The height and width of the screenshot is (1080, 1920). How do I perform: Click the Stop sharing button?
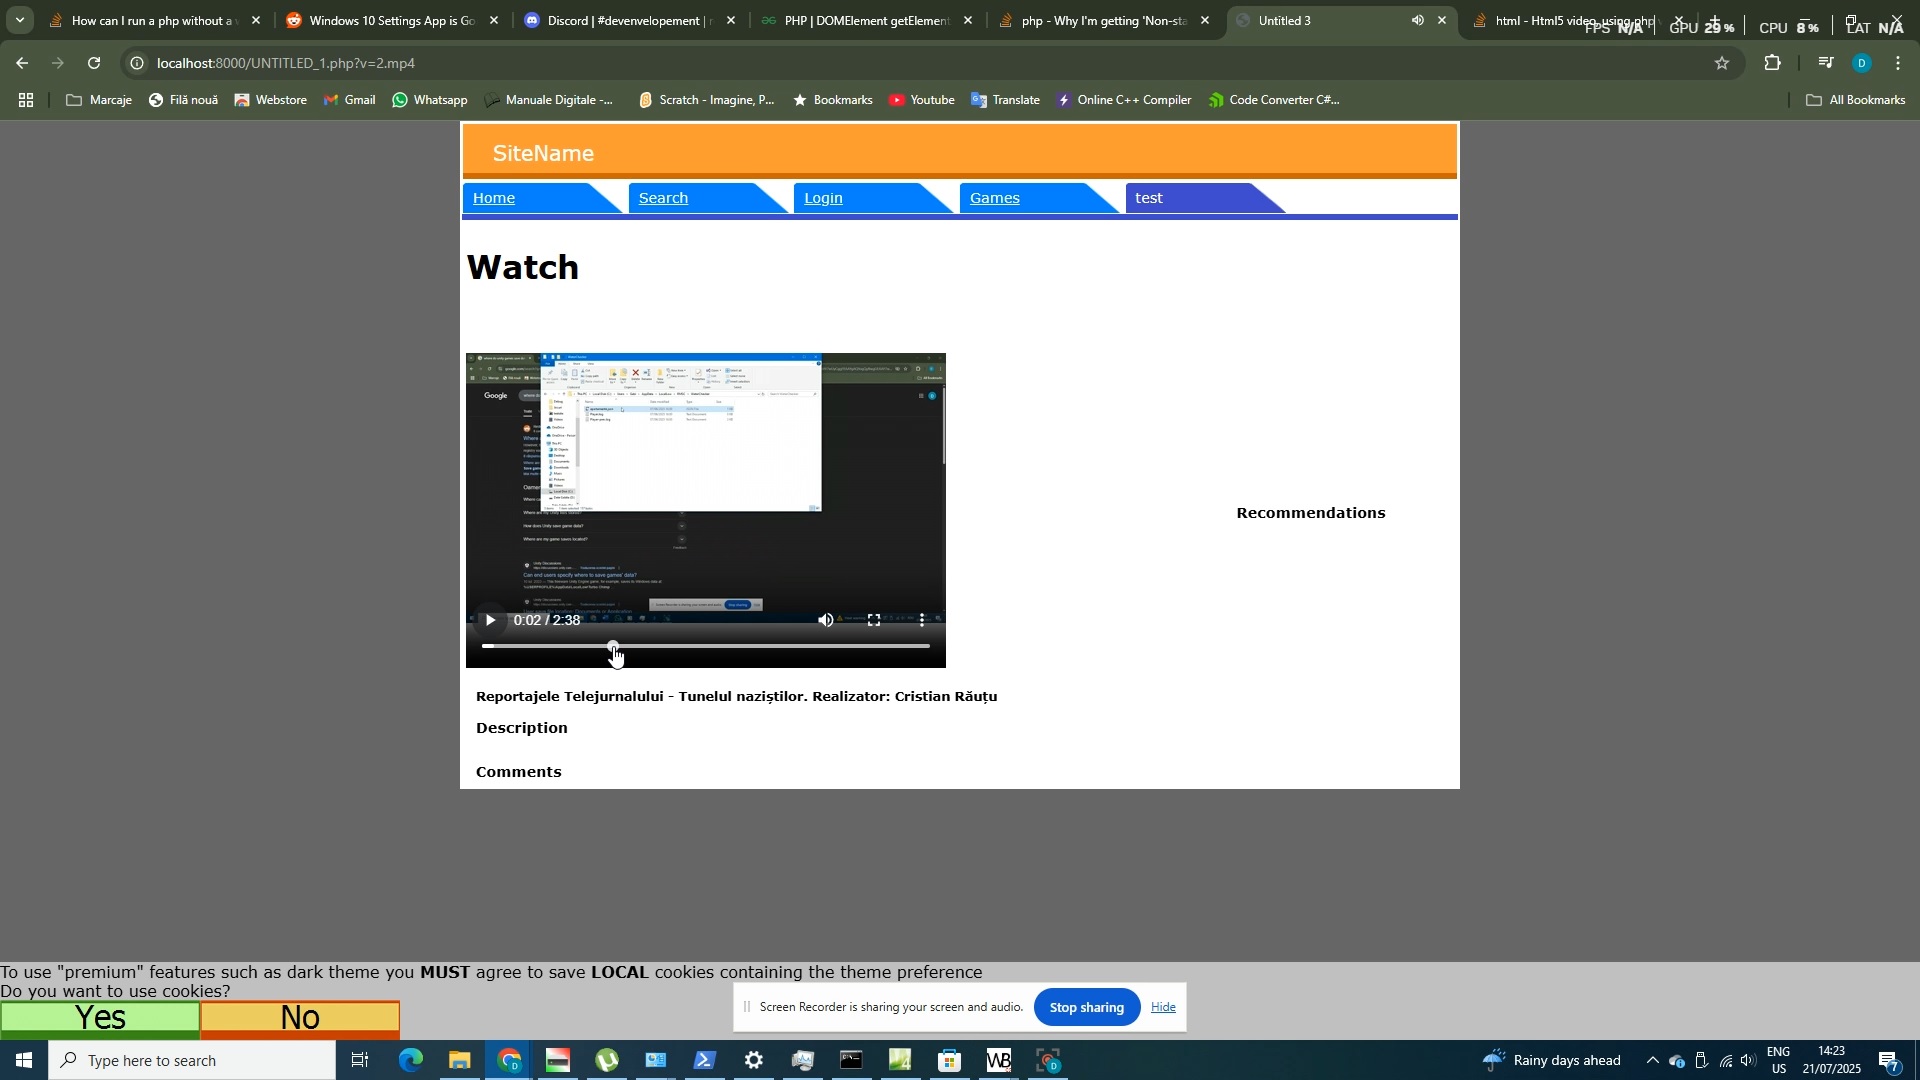pos(1086,1007)
